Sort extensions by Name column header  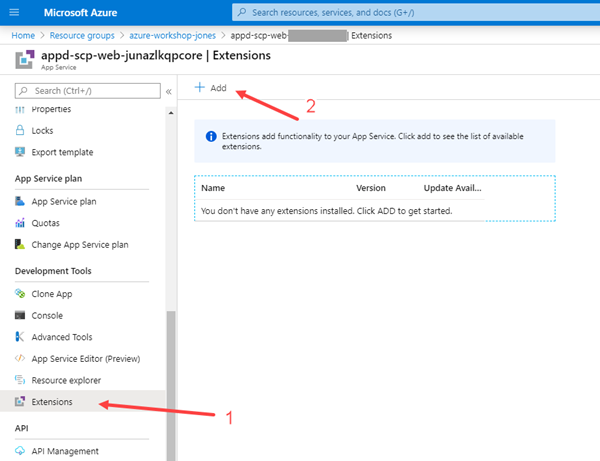pos(213,187)
